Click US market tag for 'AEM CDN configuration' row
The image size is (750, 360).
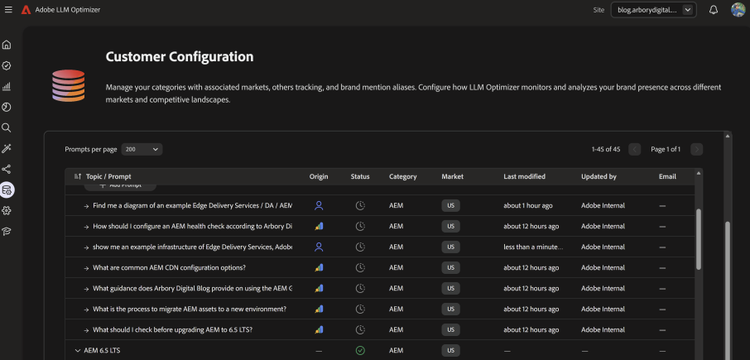(451, 268)
